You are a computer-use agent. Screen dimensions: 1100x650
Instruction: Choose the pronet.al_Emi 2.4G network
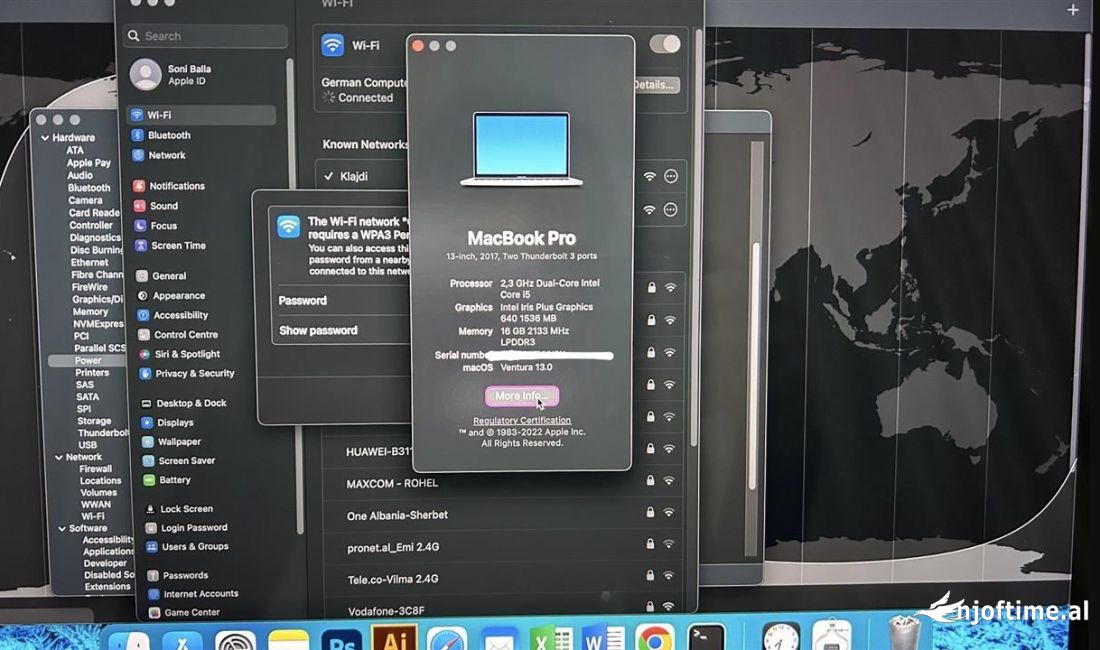tap(503, 546)
